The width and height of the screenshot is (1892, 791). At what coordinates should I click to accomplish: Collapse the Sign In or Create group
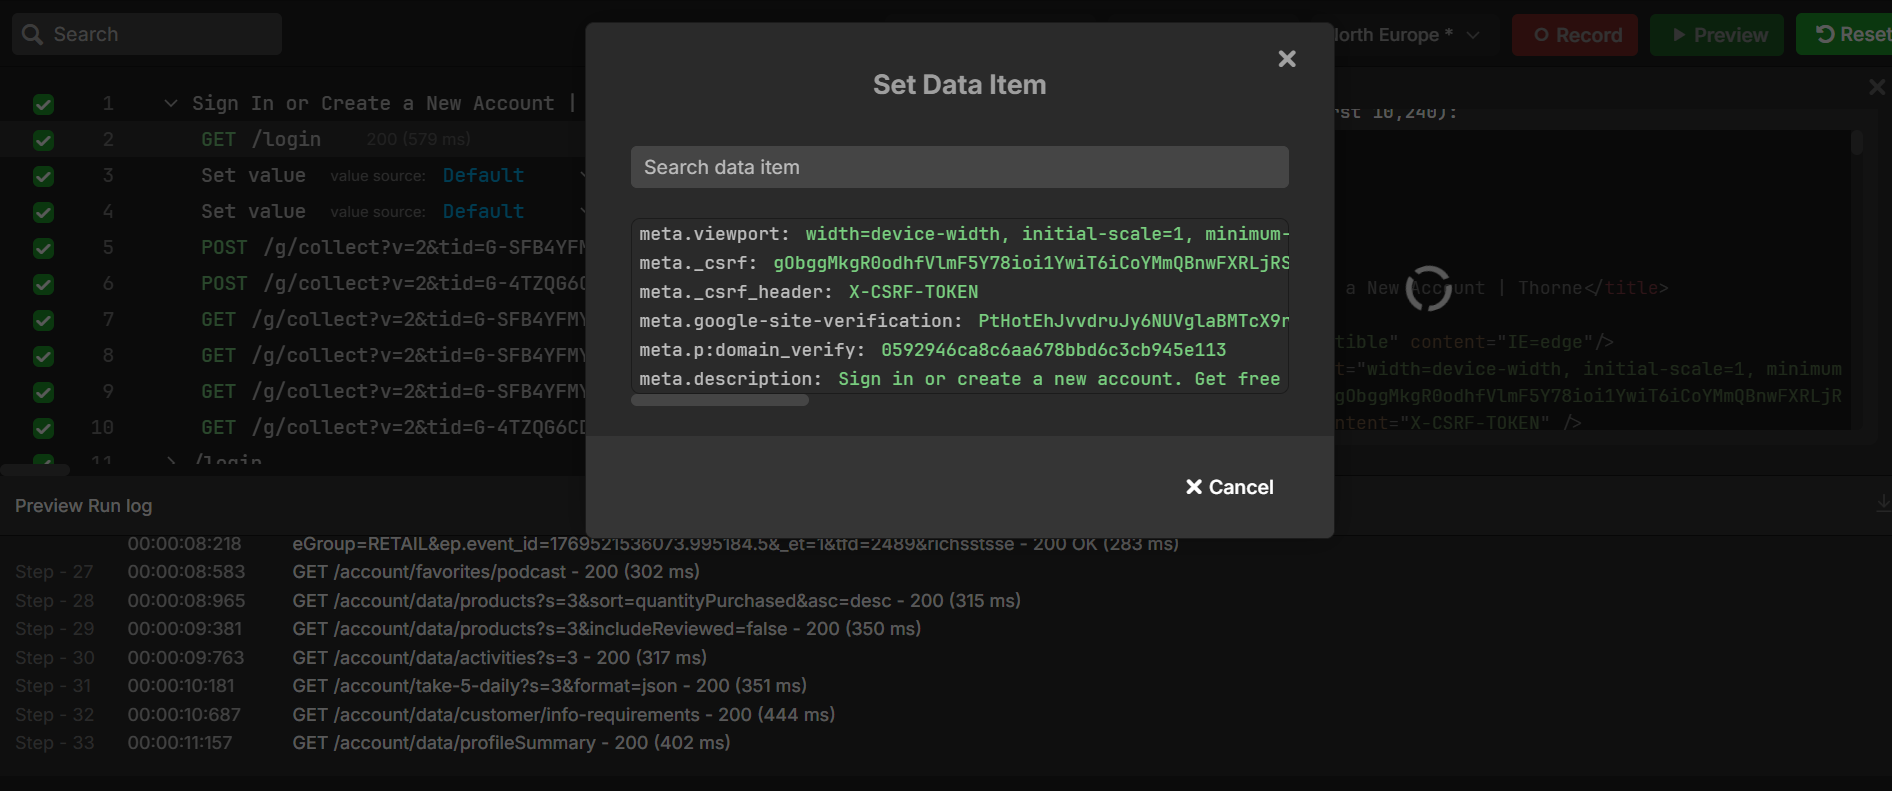point(171,104)
